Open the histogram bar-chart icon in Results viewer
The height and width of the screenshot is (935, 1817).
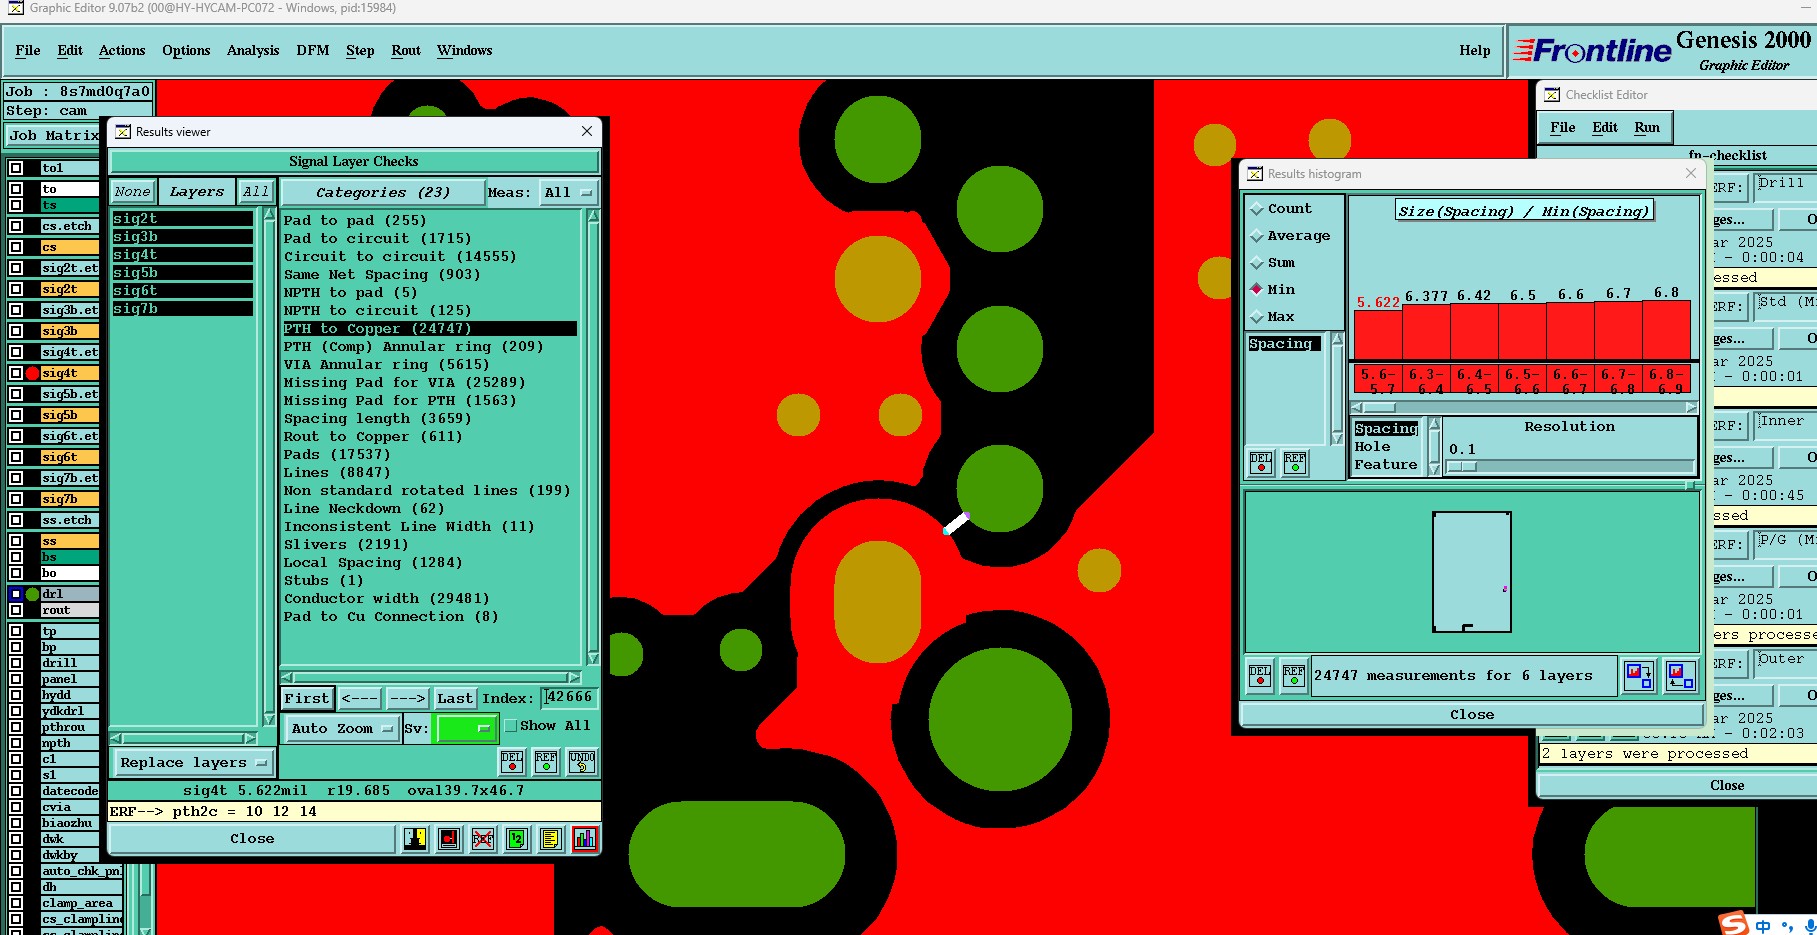point(584,838)
